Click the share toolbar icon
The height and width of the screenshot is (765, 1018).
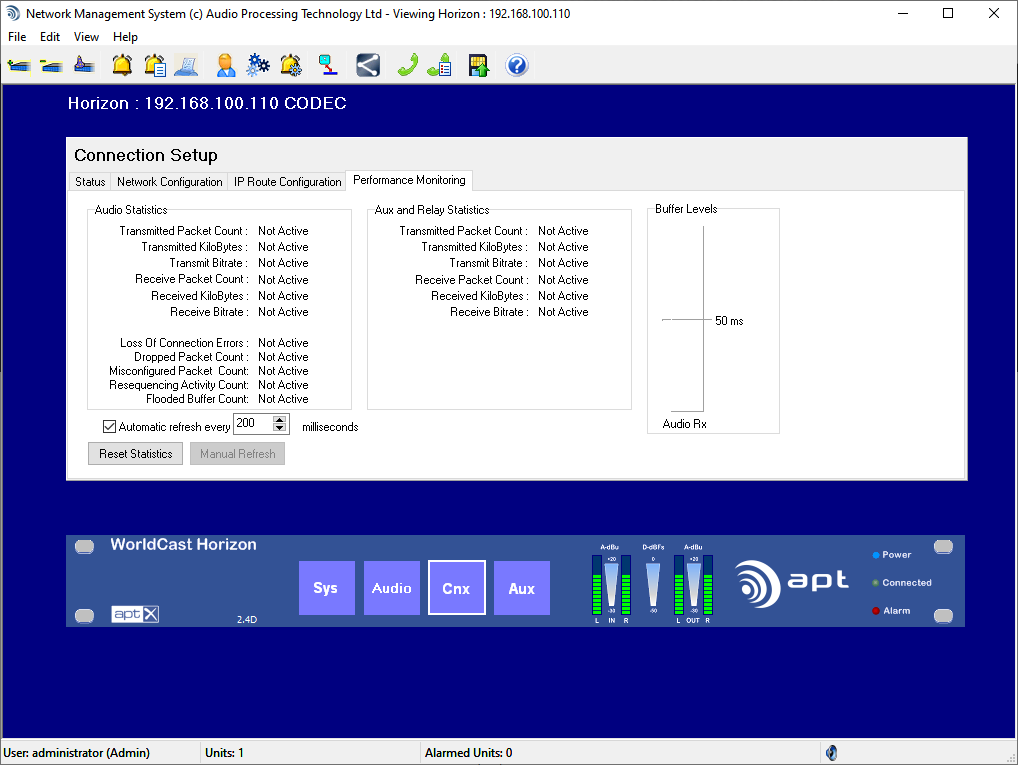pos(368,66)
